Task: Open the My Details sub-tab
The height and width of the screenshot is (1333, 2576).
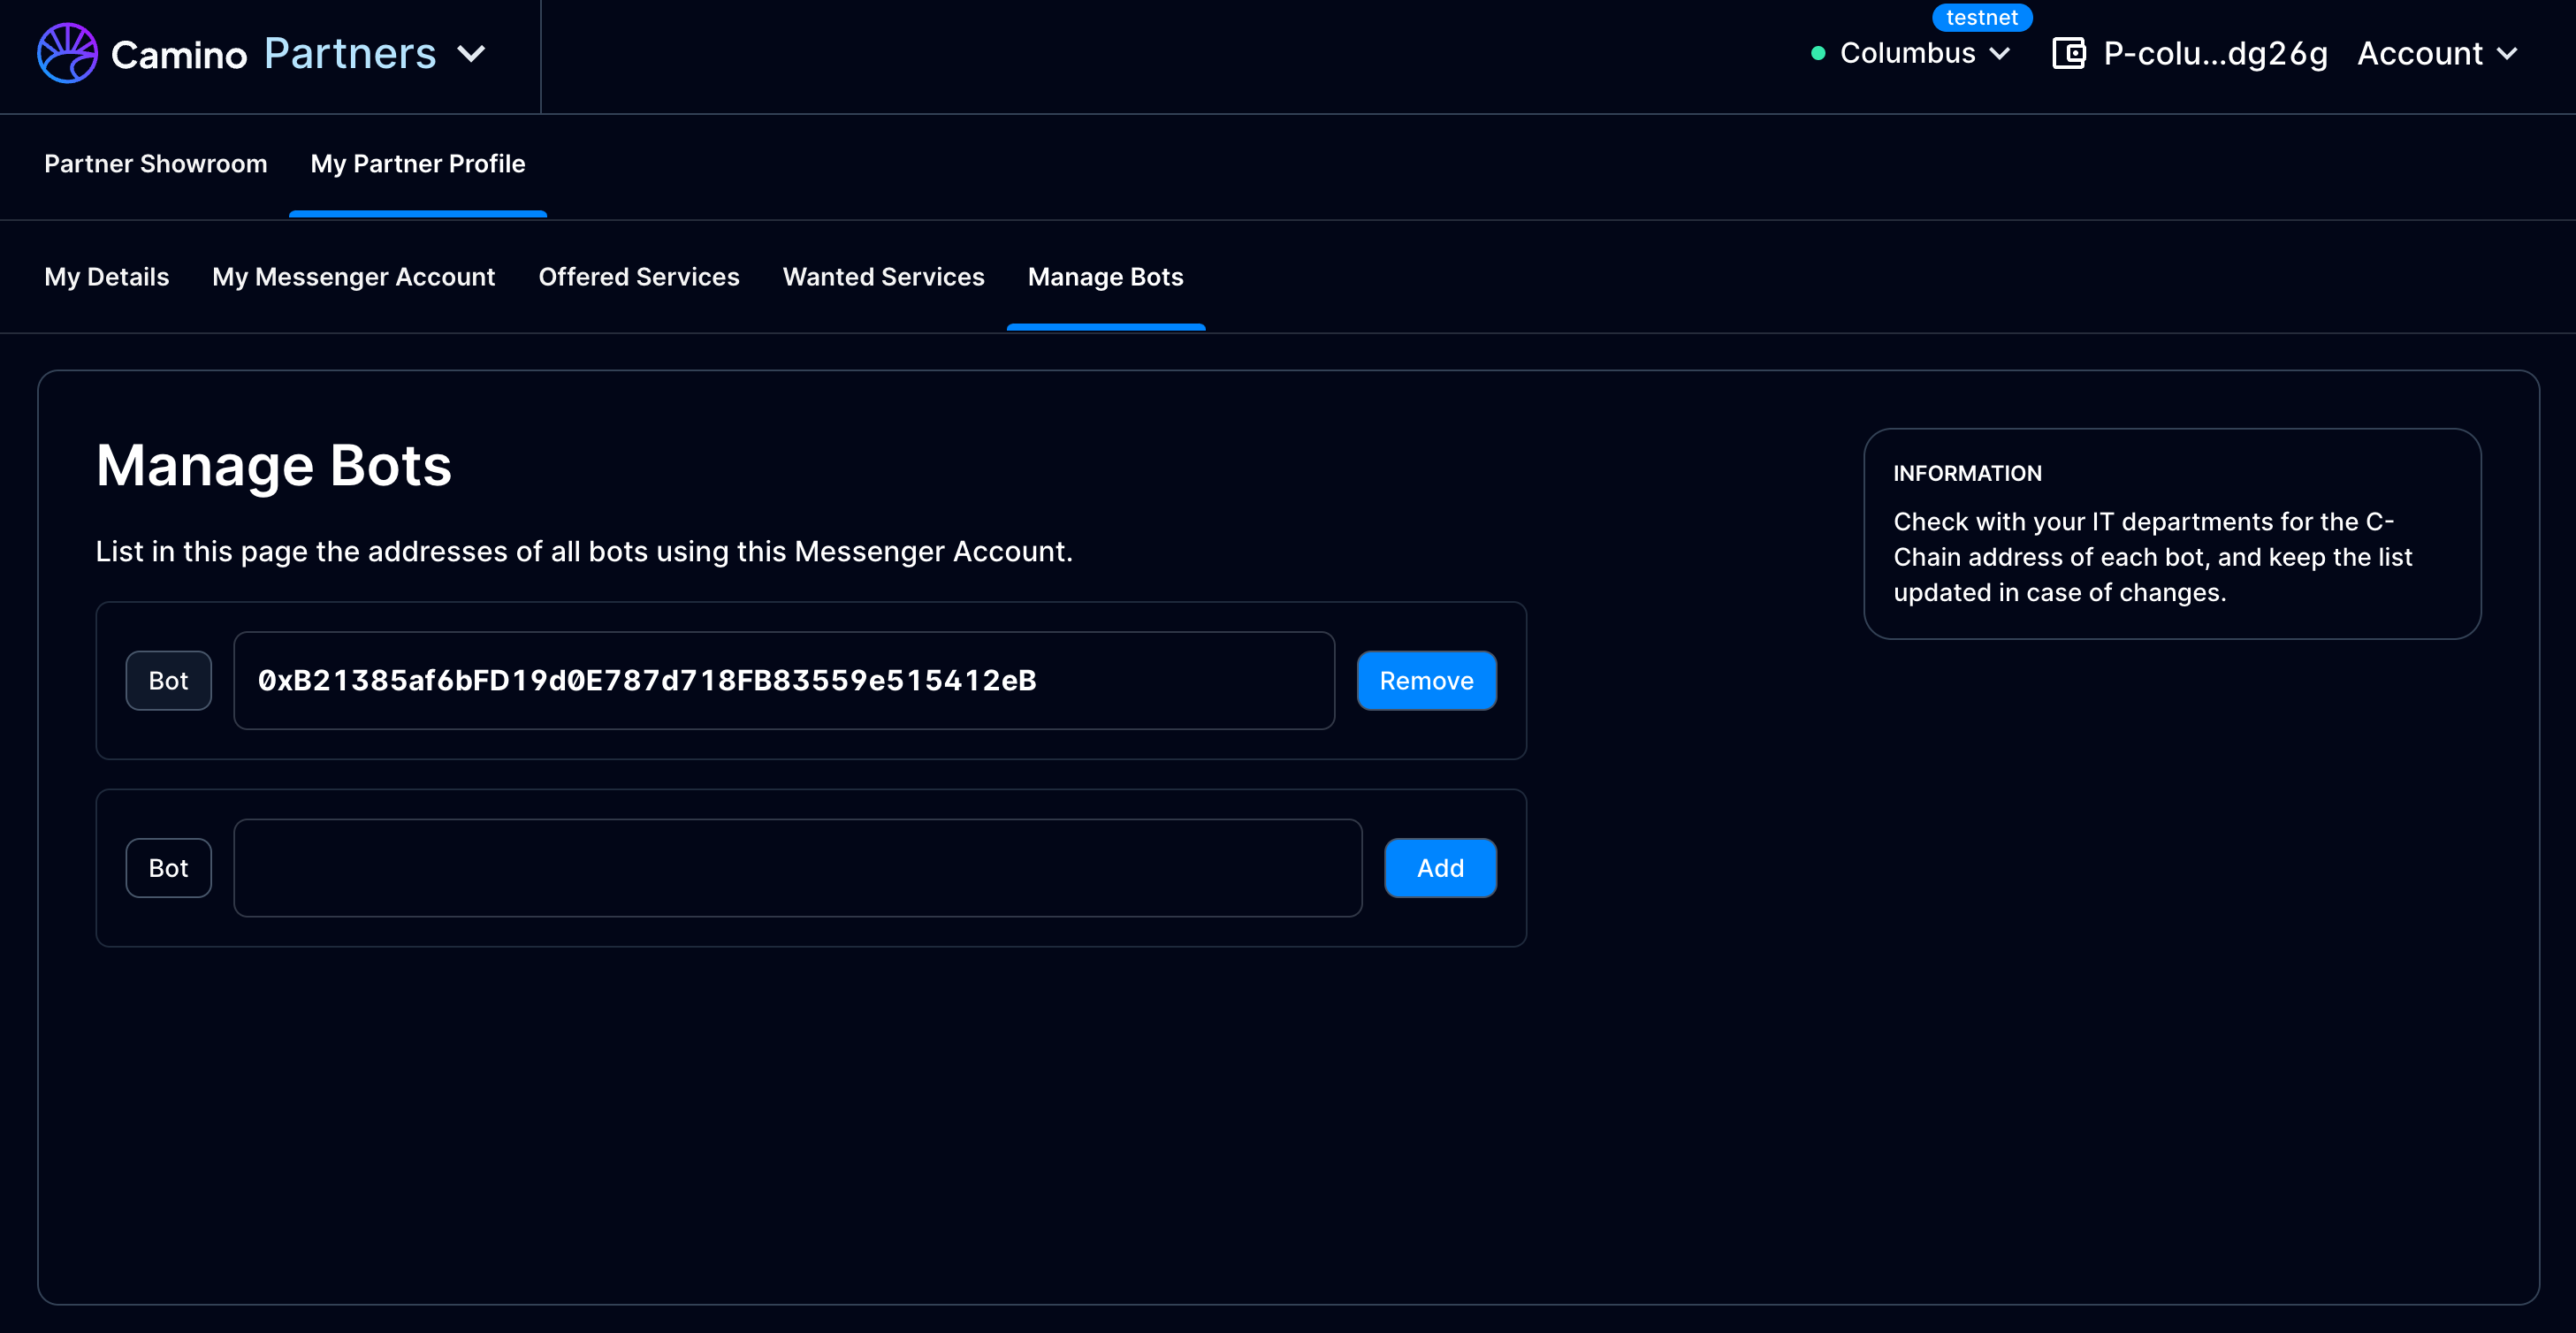Action: point(107,277)
